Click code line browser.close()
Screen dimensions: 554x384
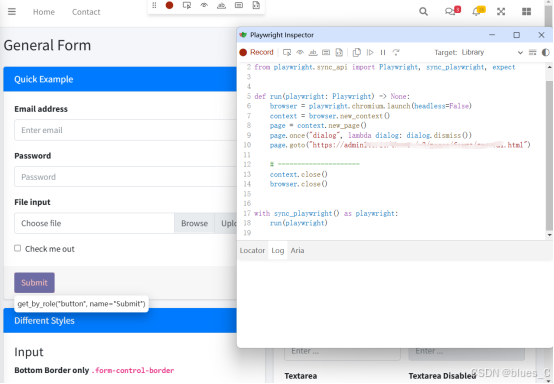299,184
